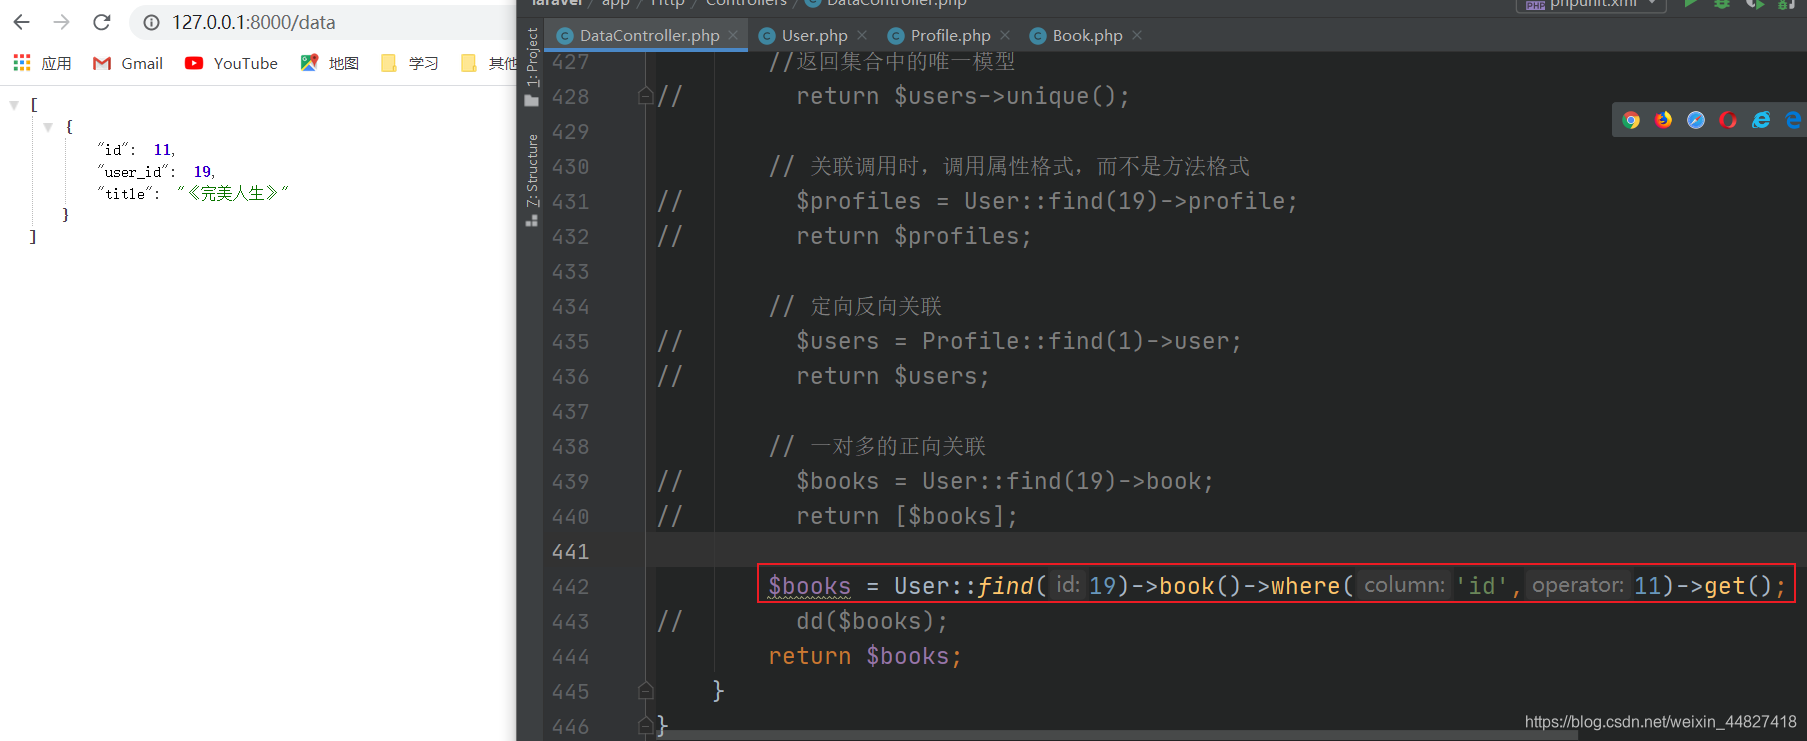Screen dimensions: 1807x741
Task: Go back in the browser
Action: (x=22, y=22)
